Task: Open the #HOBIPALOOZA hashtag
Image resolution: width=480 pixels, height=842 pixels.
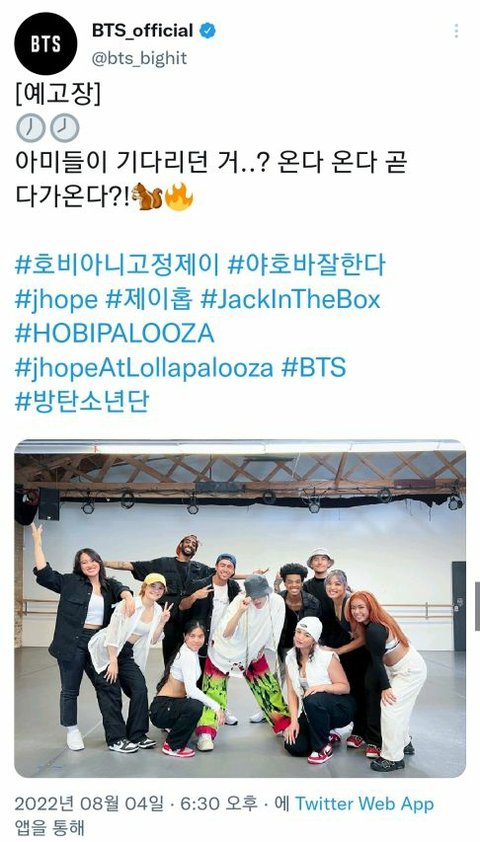Action: pos(114,333)
